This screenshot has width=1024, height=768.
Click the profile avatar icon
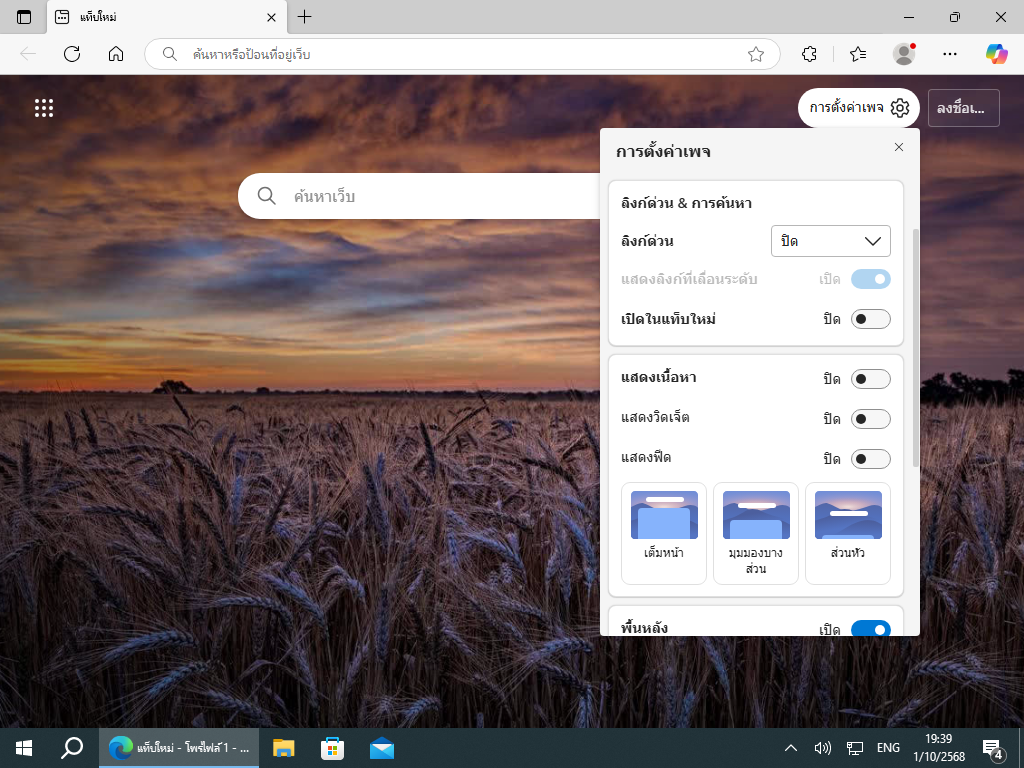point(904,54)
